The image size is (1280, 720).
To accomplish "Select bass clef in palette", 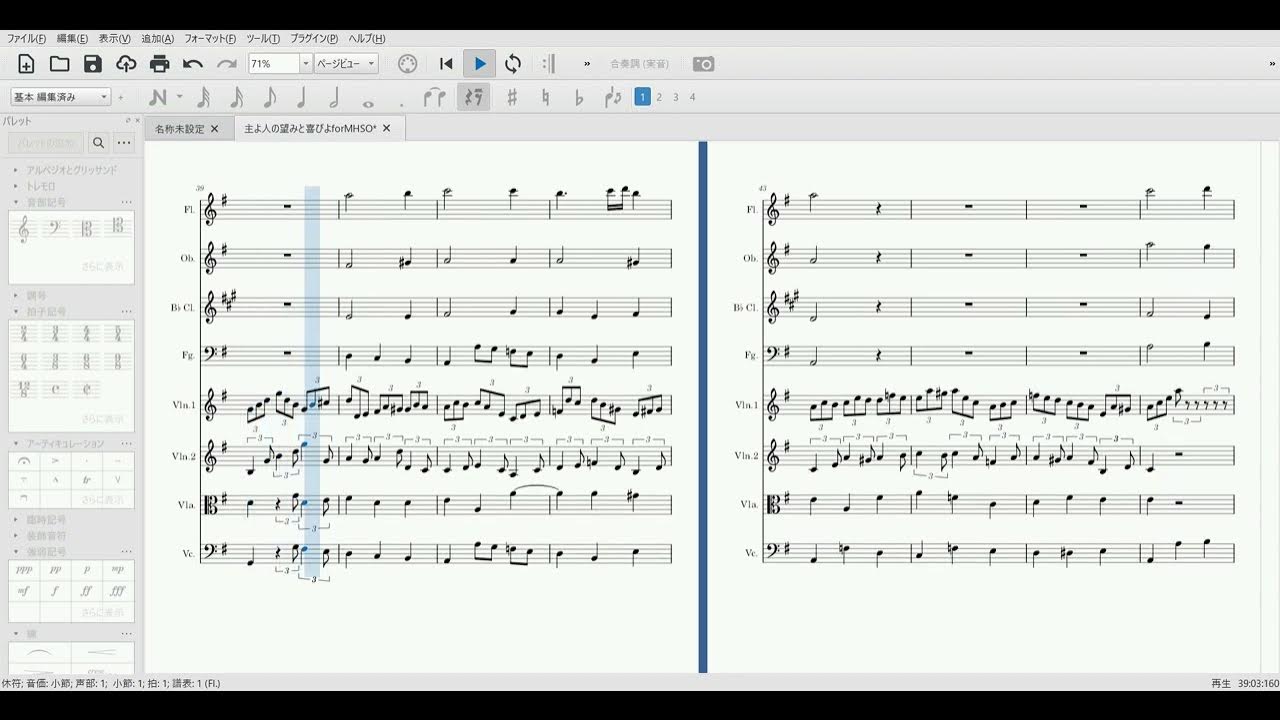I will pos(56,229).
